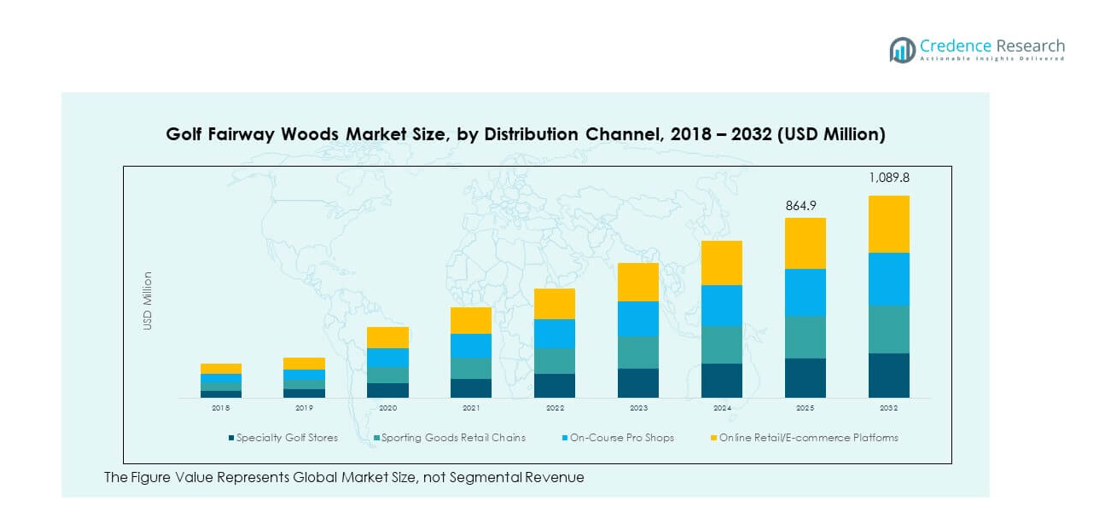Click the 2019 x-axis year label
The height and width of the screenshot is (532, 1106).
[x=304, y=409]
